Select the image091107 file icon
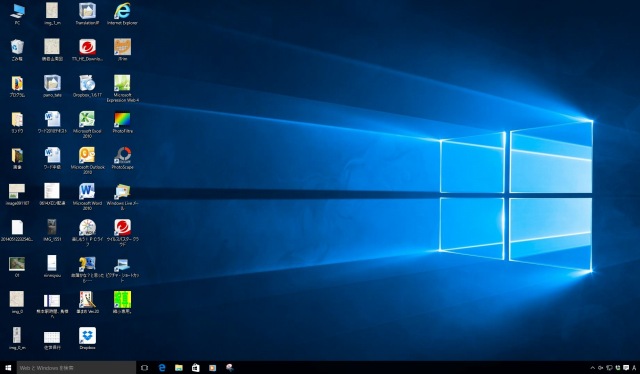Image resolution: width=640 pixels, height=374 pixels. pos(17,194)
